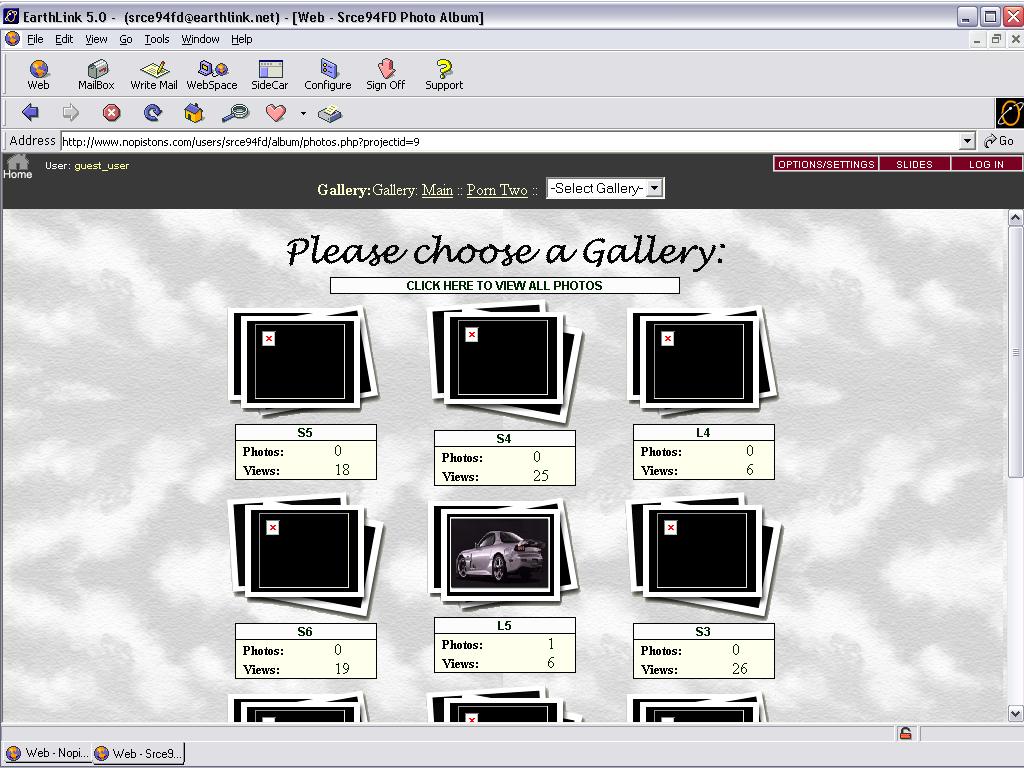1024x768 pixels.
Task: Open the L5 gallery car thumbnail
Action: point(499,552)
